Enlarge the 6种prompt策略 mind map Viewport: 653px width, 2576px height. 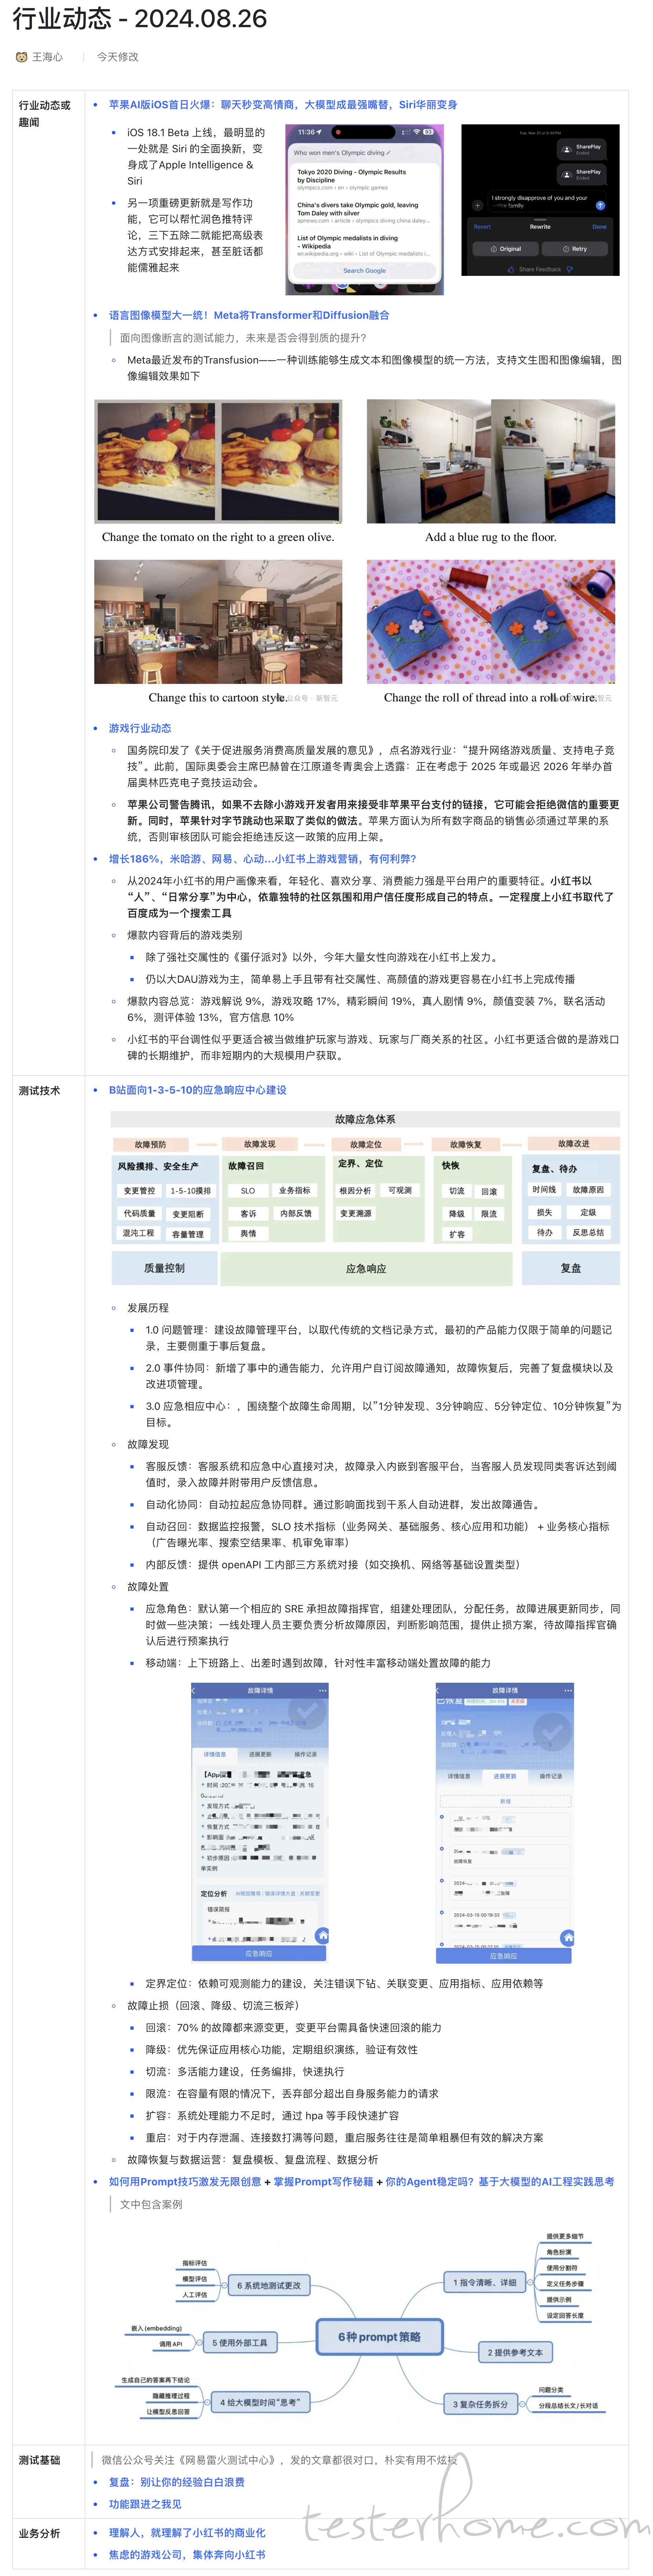(365, 2326)
